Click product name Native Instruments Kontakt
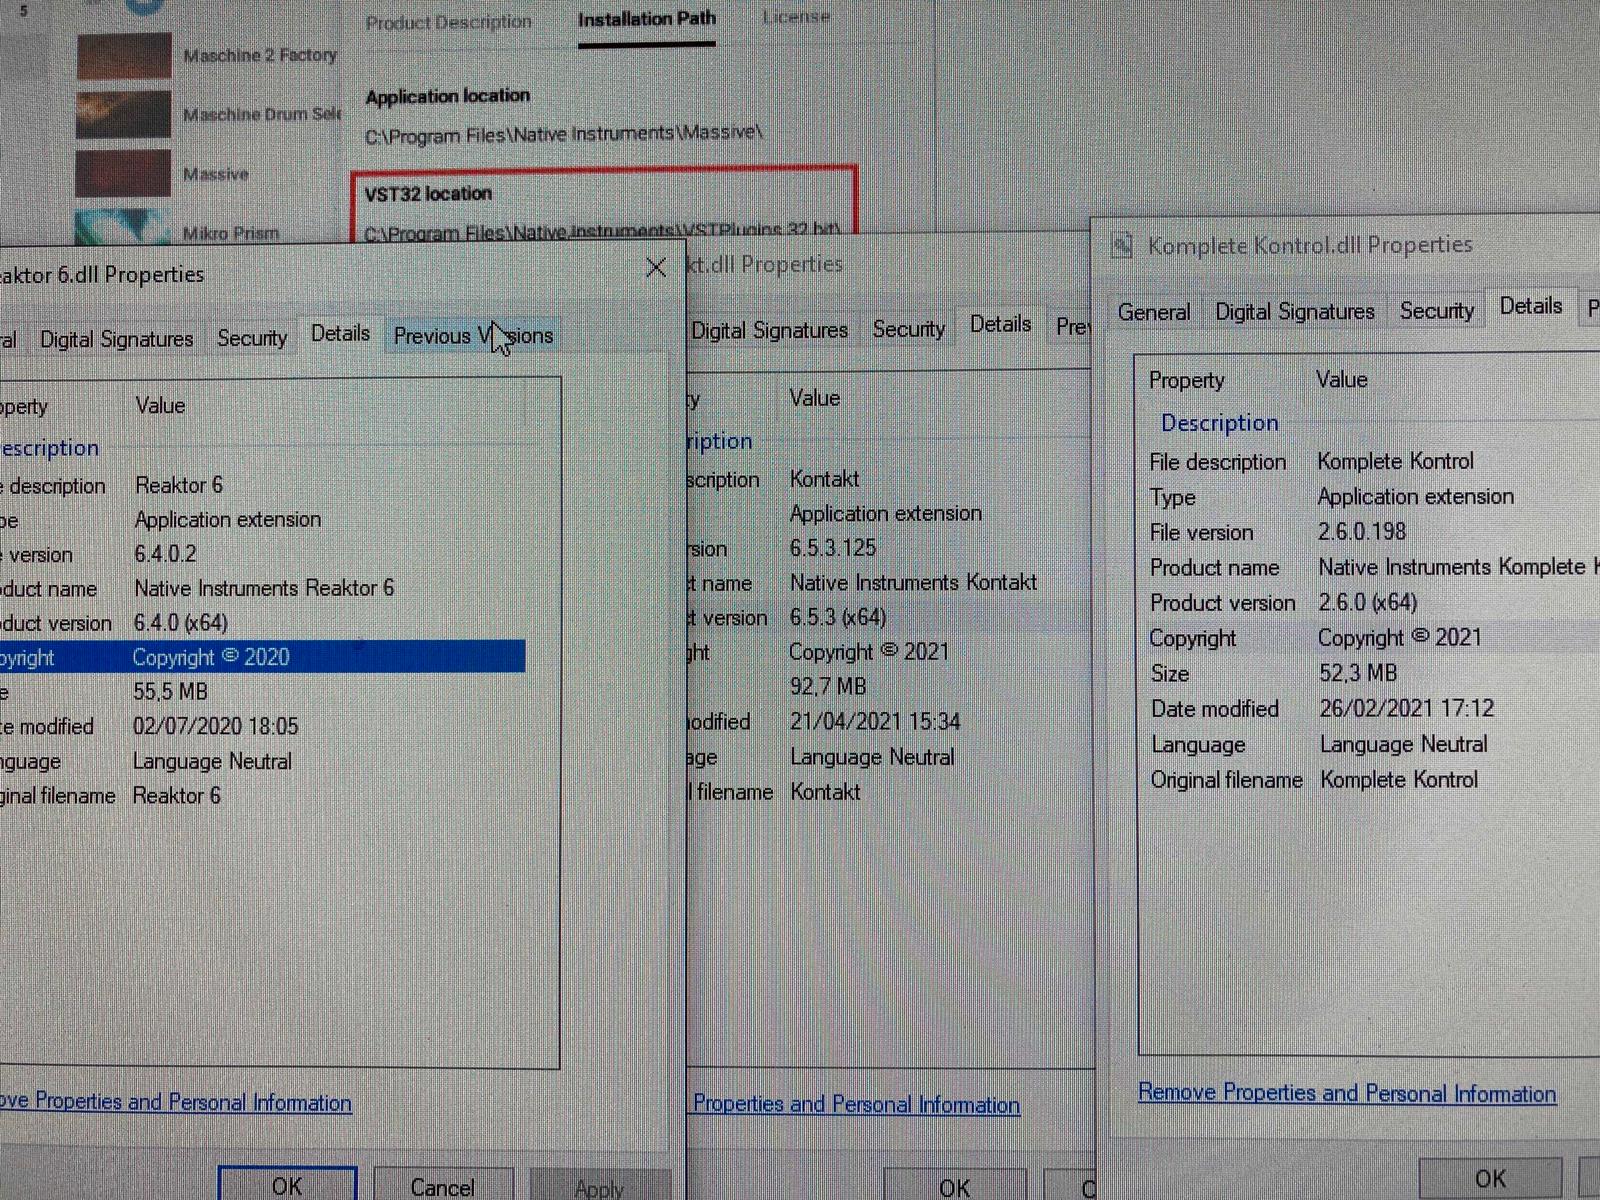1600x1200 pixels. pyautogui.click(x=913, y=582)
